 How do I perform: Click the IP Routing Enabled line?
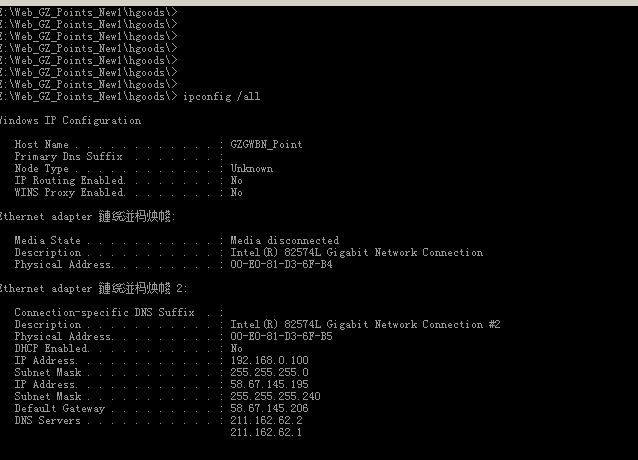[129, 181]
